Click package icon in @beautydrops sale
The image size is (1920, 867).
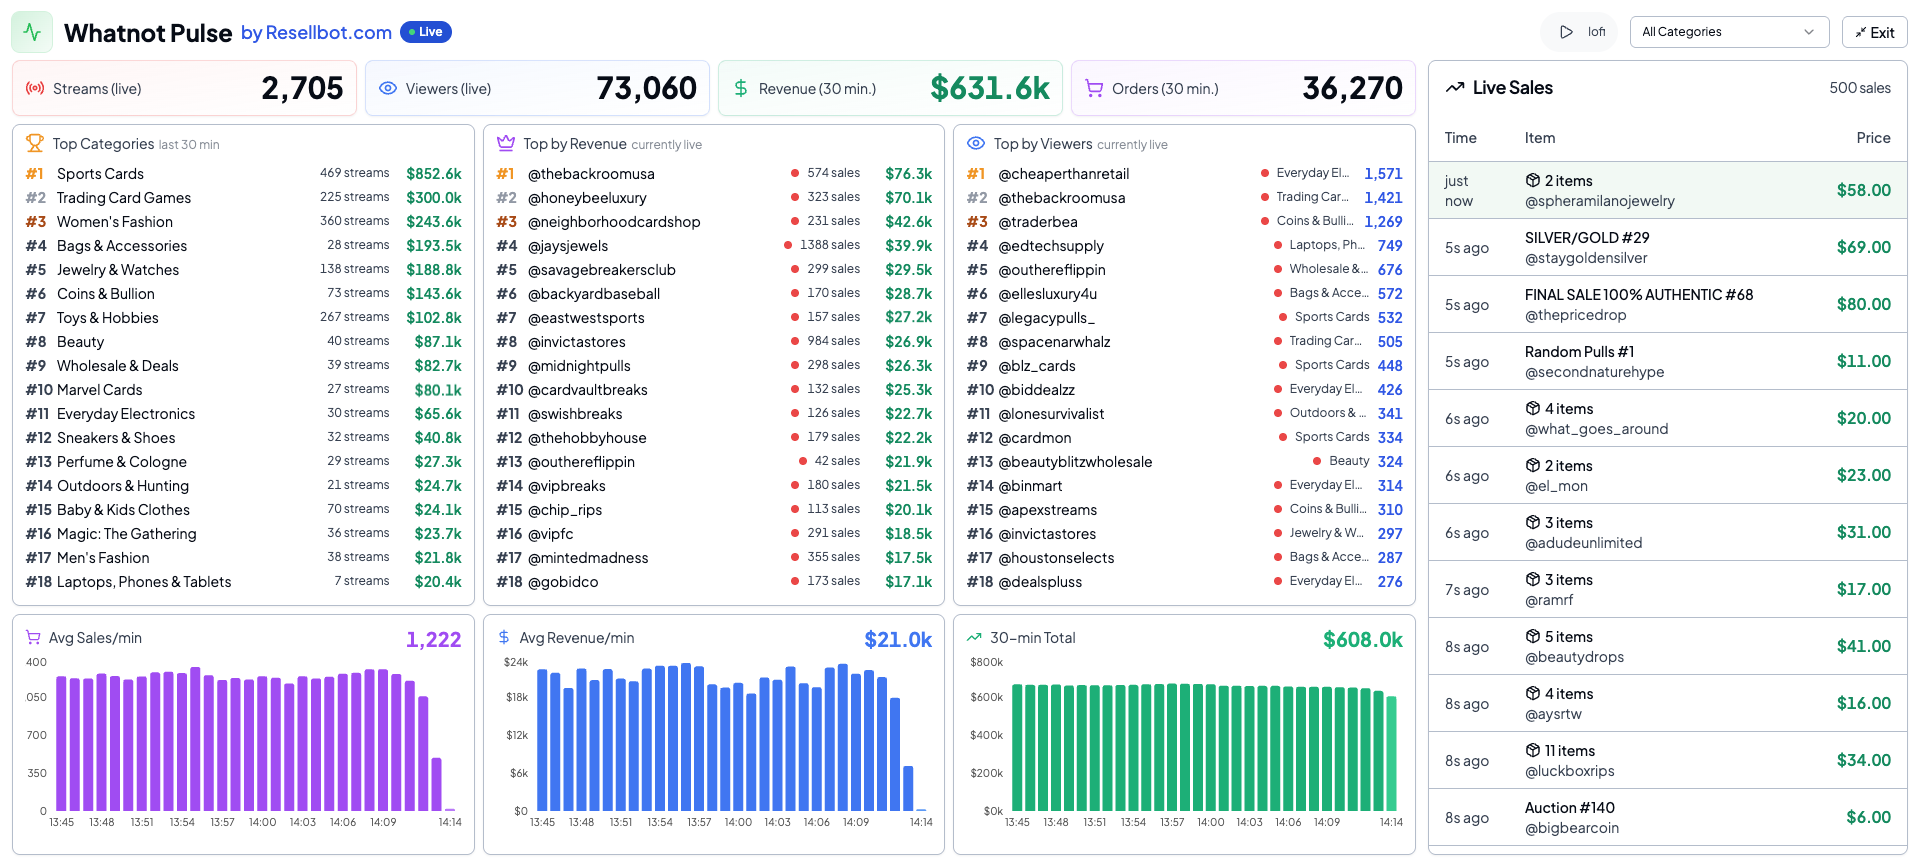(x=1532, y=636)
